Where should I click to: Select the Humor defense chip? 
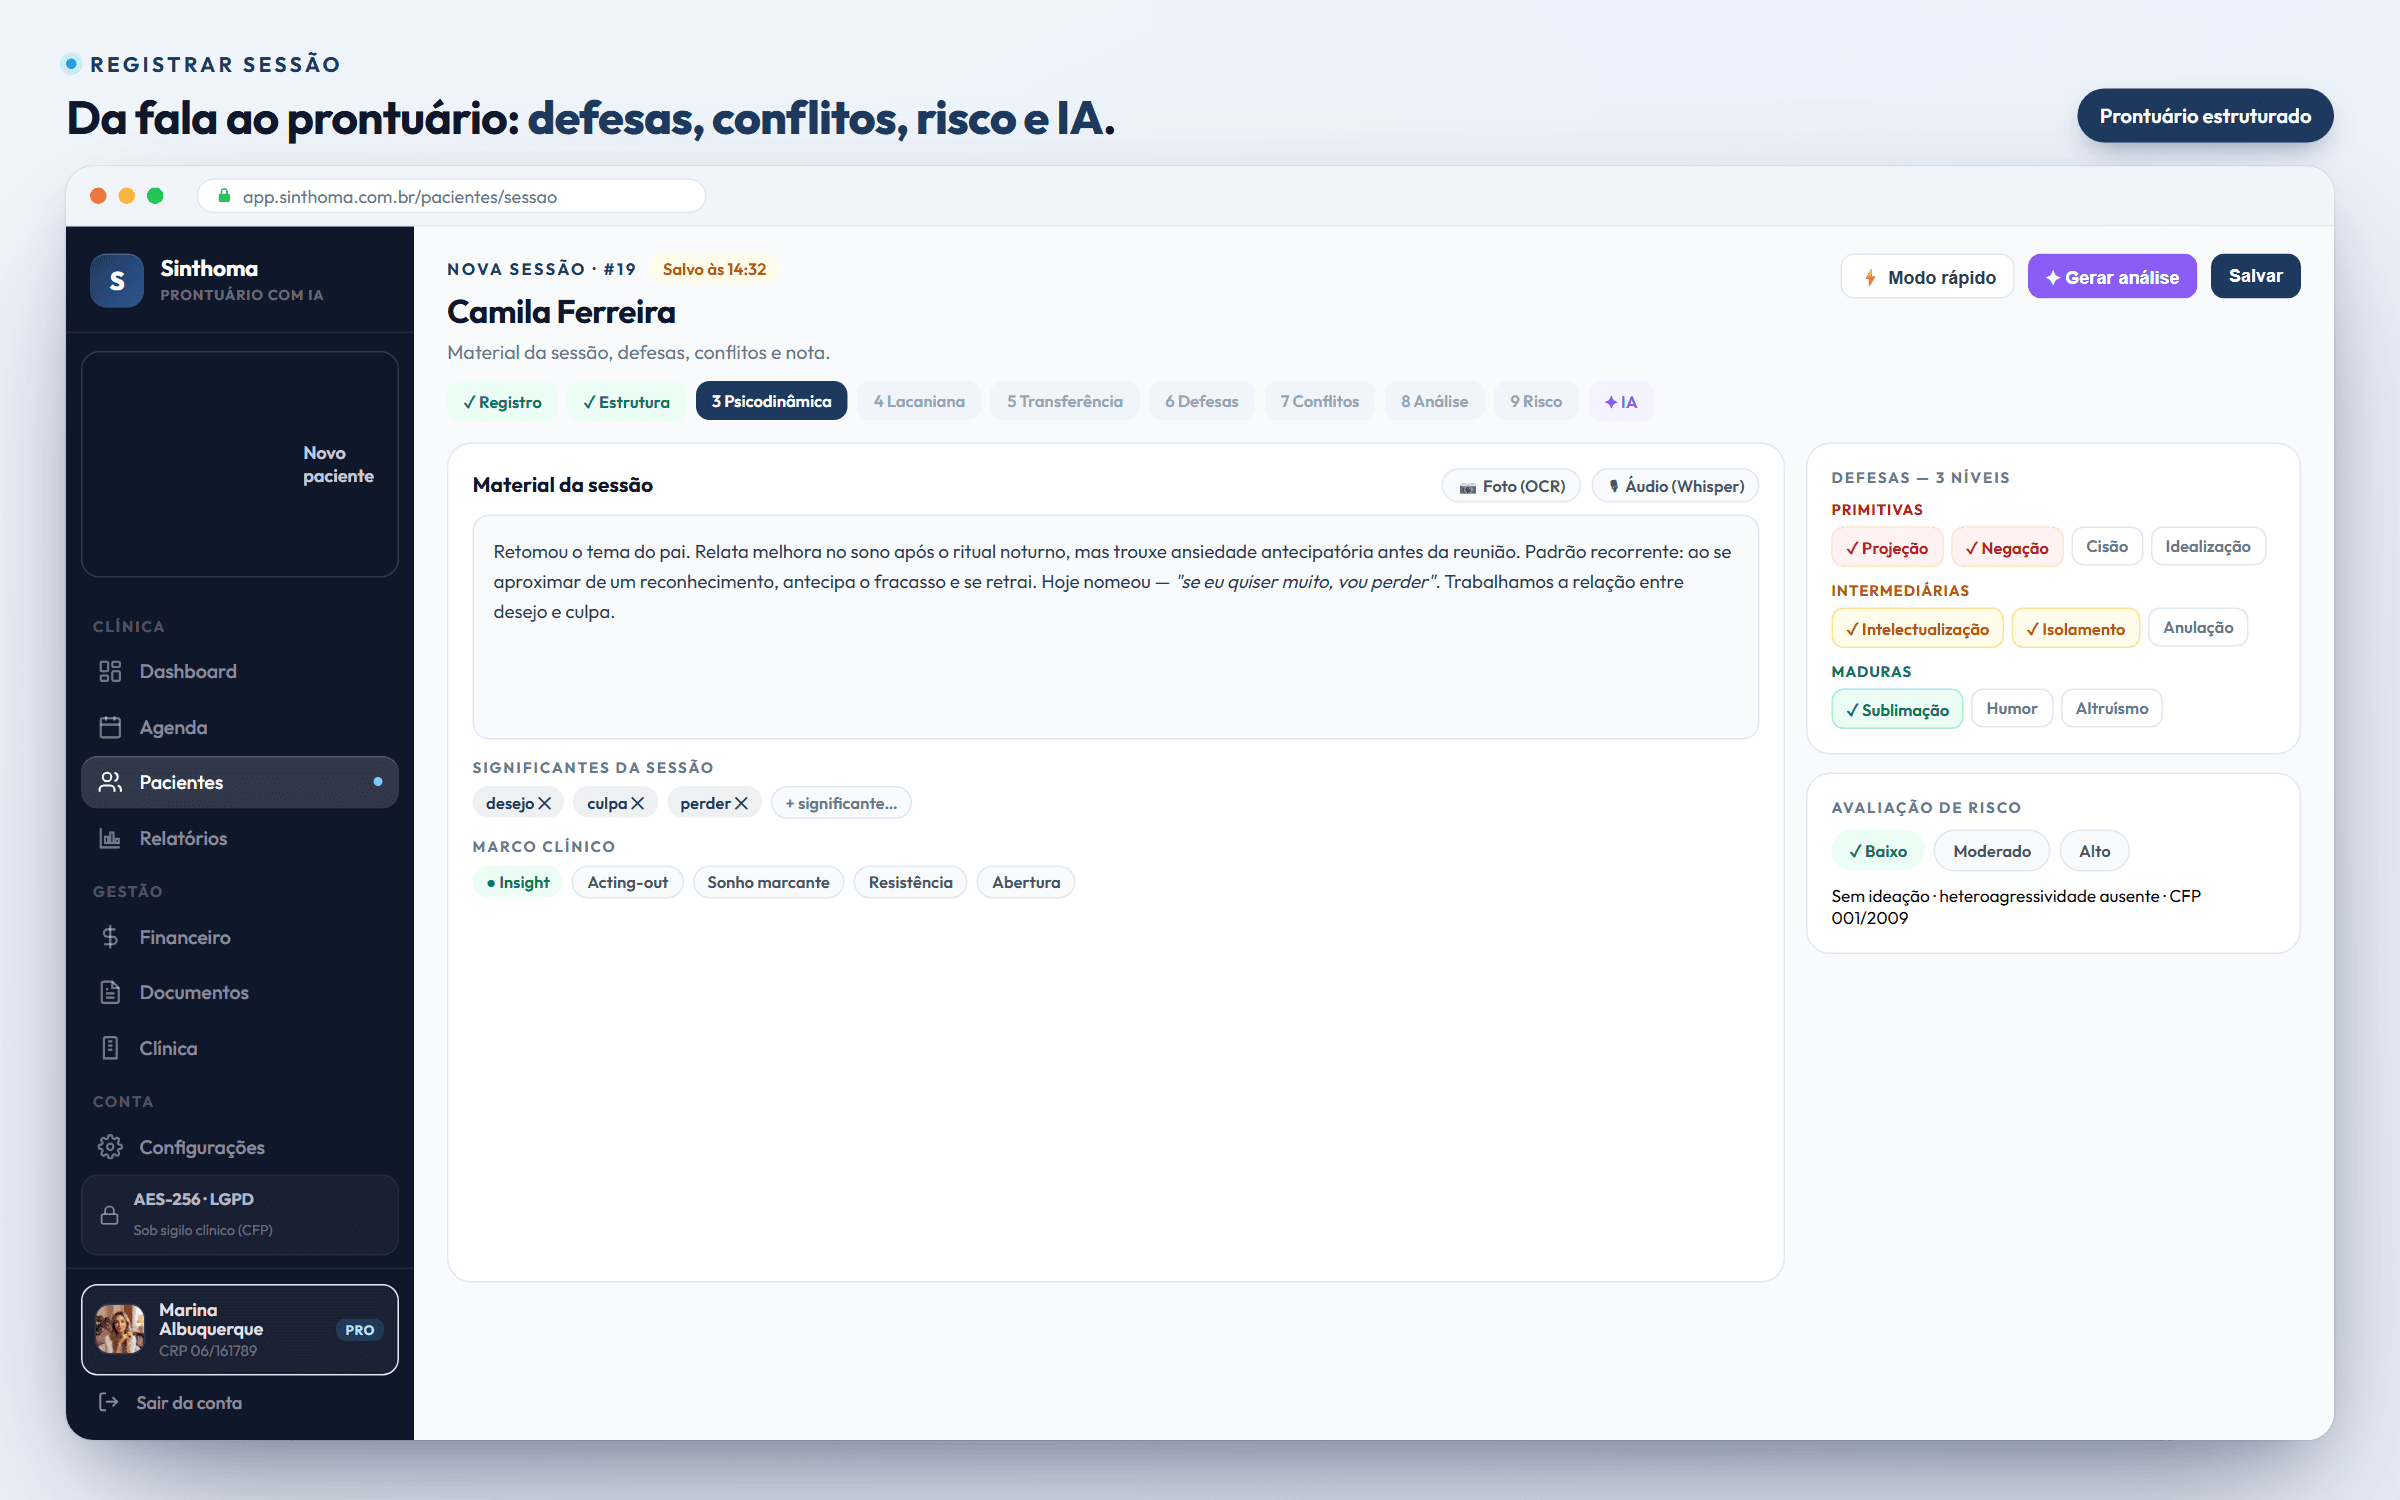(x=2012, y=708)
